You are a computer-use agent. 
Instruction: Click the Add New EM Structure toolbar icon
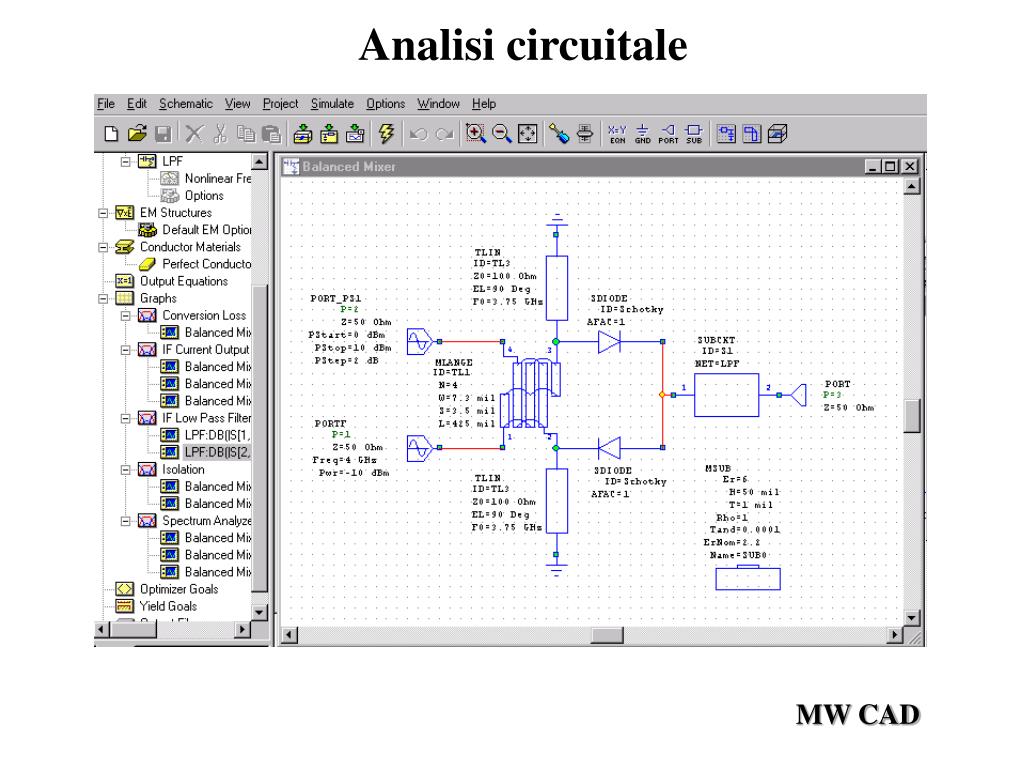[x=329, y=134]
